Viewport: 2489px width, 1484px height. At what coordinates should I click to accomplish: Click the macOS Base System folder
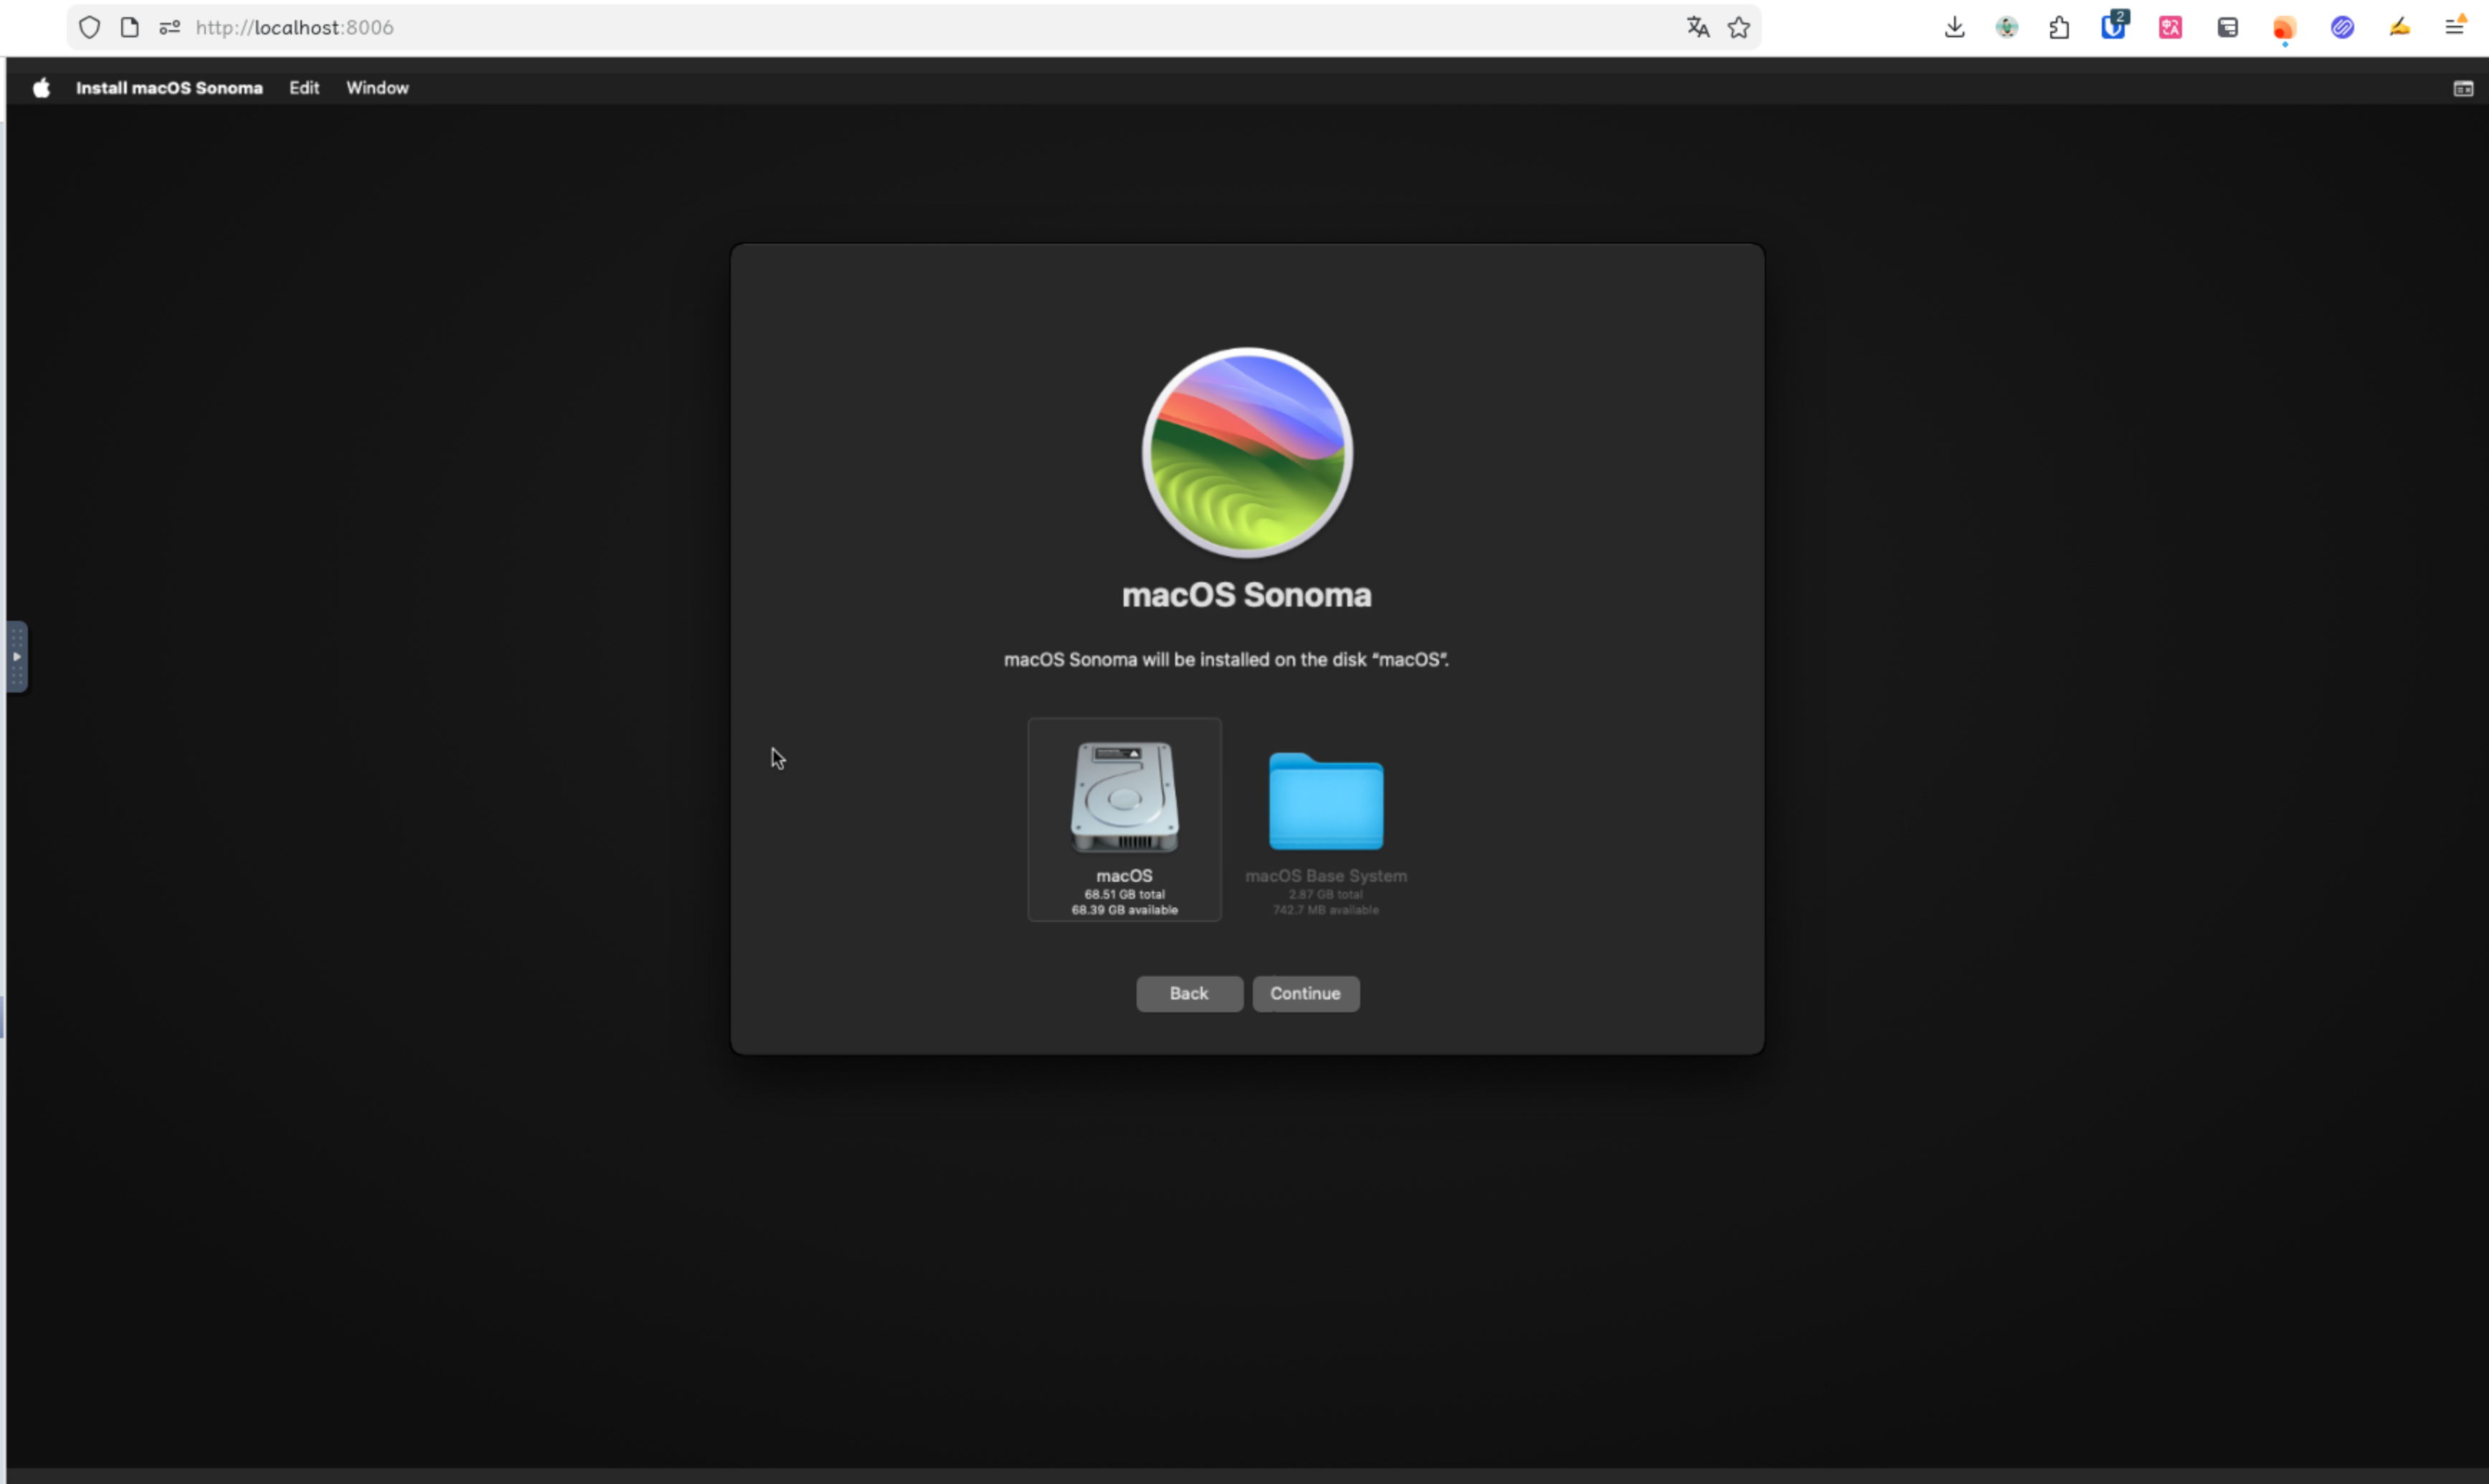(x=1325, y=802)
